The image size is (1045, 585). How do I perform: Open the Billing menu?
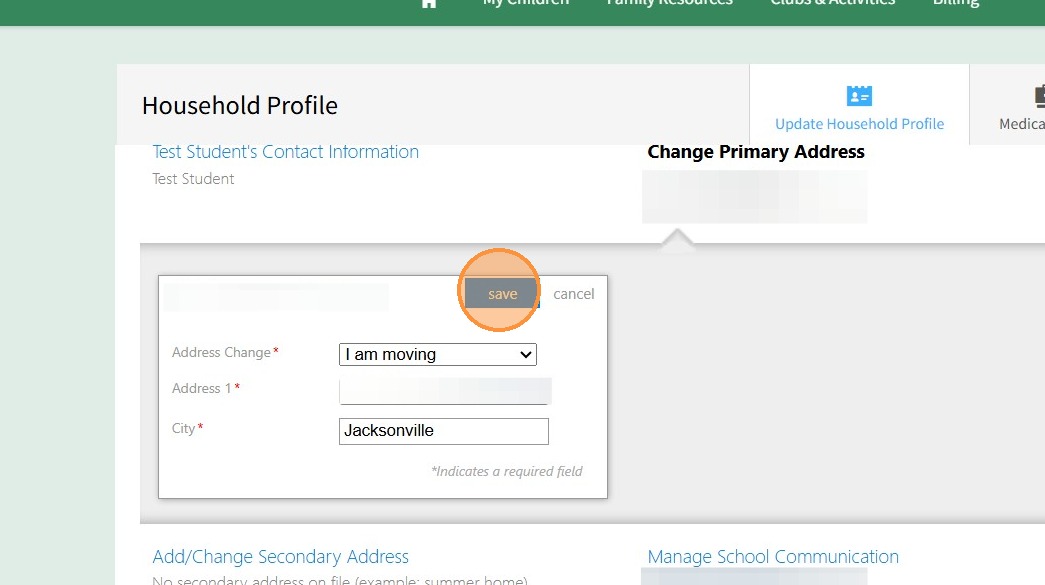click(955, 4)
